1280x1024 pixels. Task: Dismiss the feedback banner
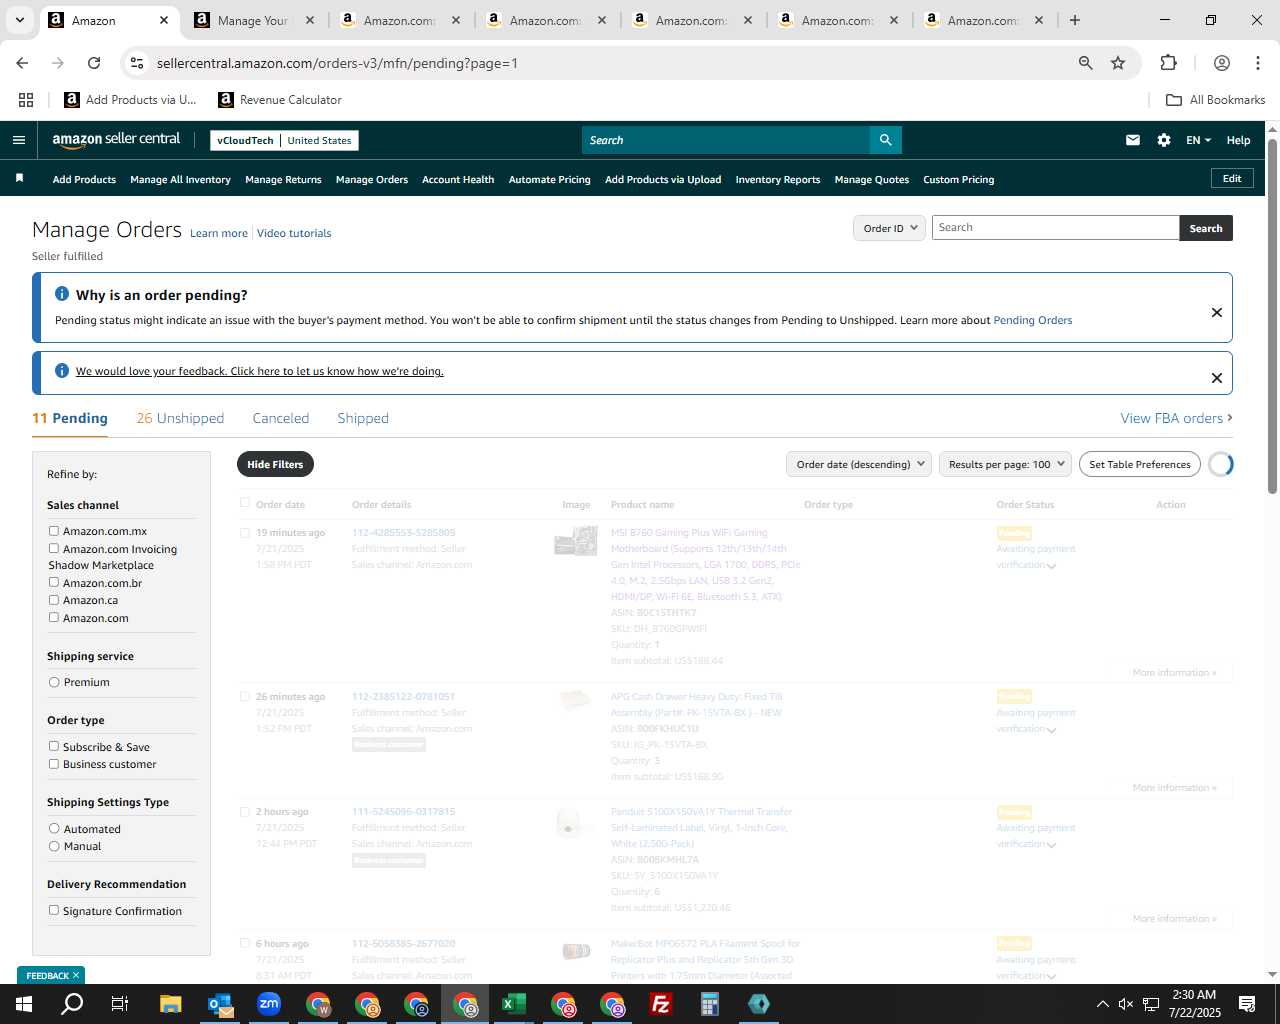tap(1217, 378)
